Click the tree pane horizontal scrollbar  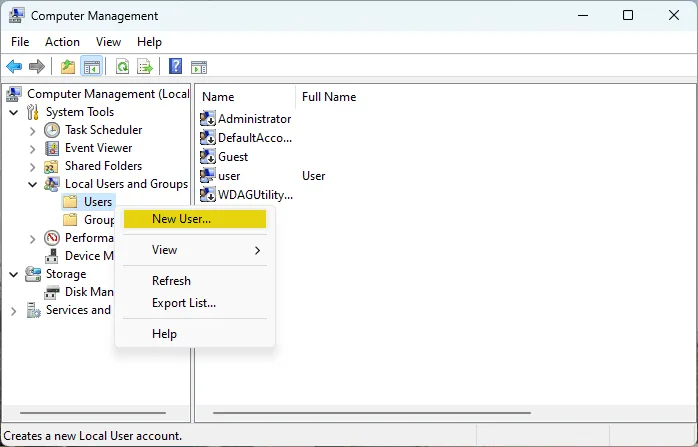93,413
